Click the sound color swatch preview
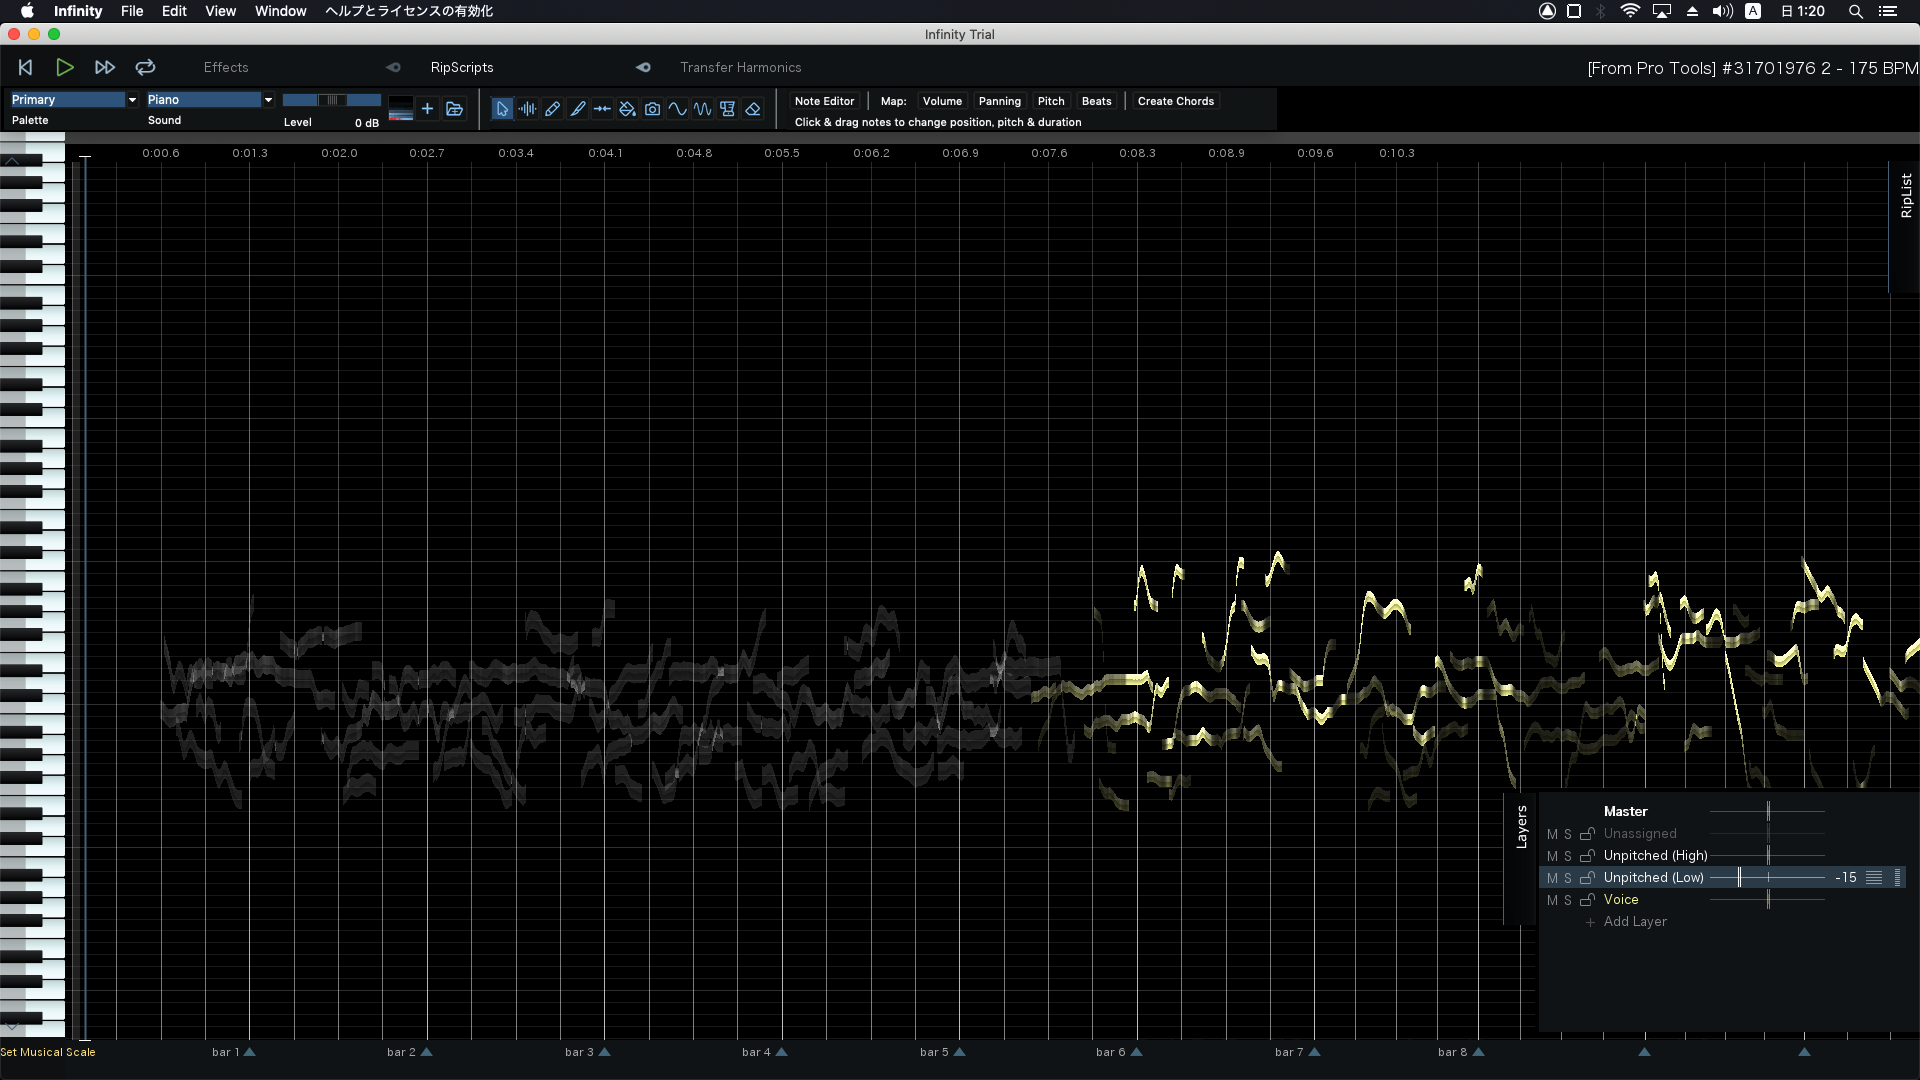The width and height of the screenshot is (1920, 1080). (400, 109)
